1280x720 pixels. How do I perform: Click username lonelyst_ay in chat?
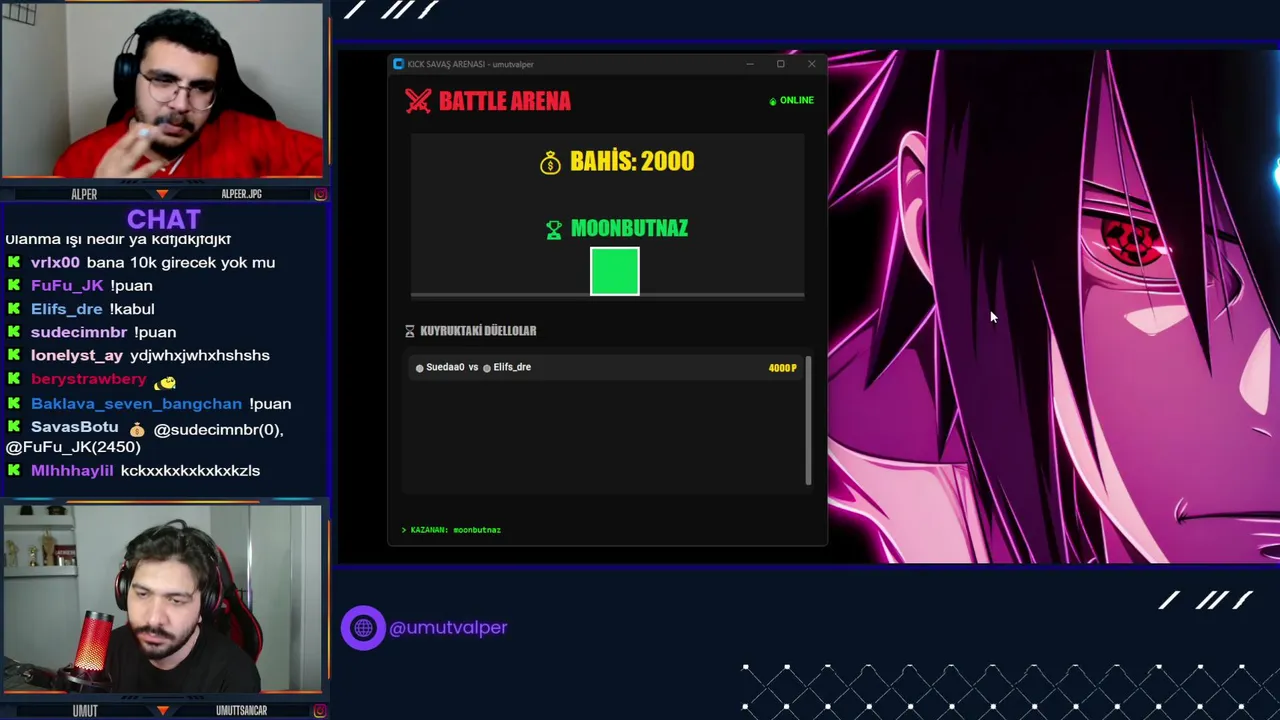click(x=77, y=356)
